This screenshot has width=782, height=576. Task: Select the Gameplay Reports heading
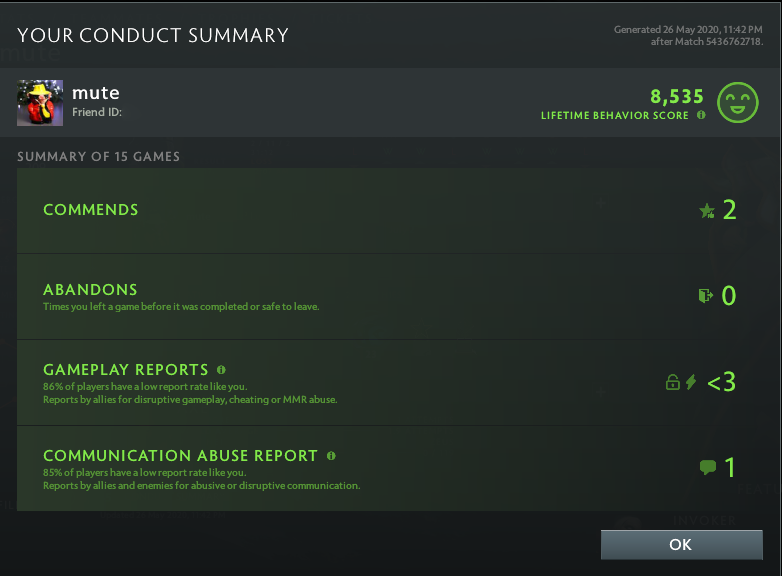click(126, 370)
